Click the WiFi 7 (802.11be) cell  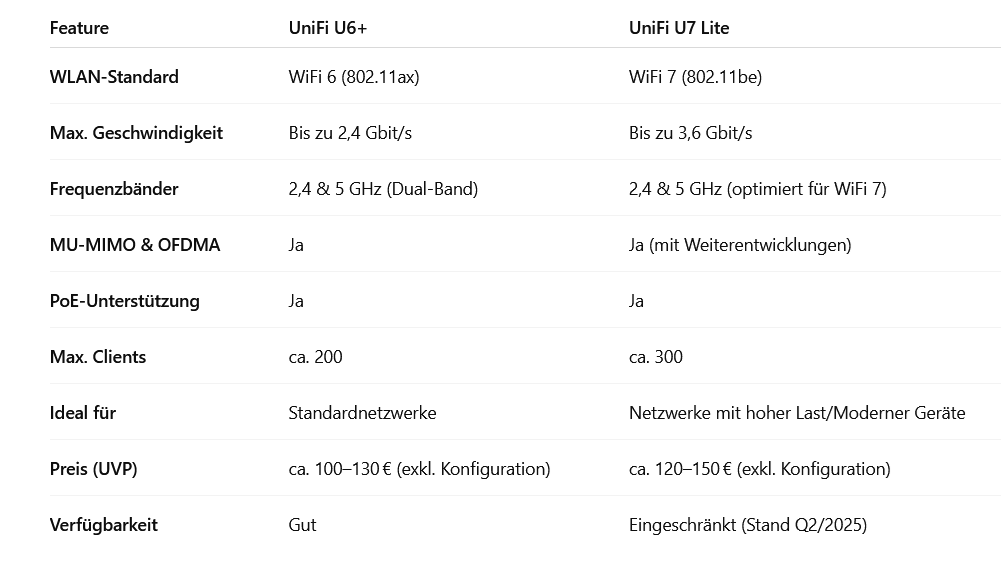point(695,77)
